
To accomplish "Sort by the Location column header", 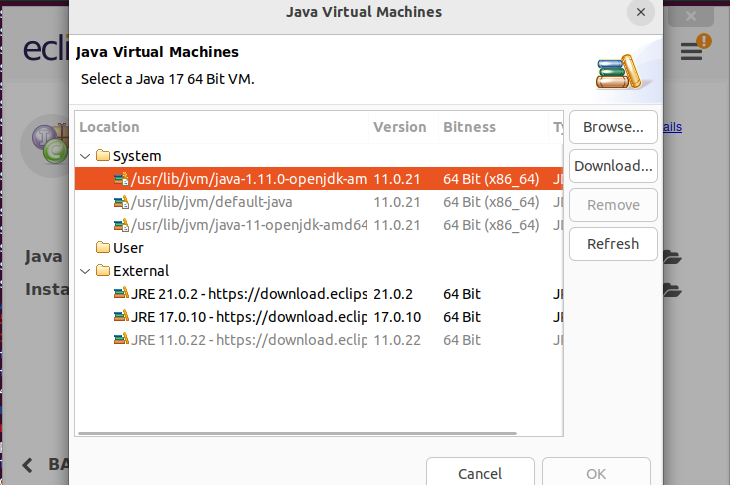I will pyautogui.click(x=222, y=127).
